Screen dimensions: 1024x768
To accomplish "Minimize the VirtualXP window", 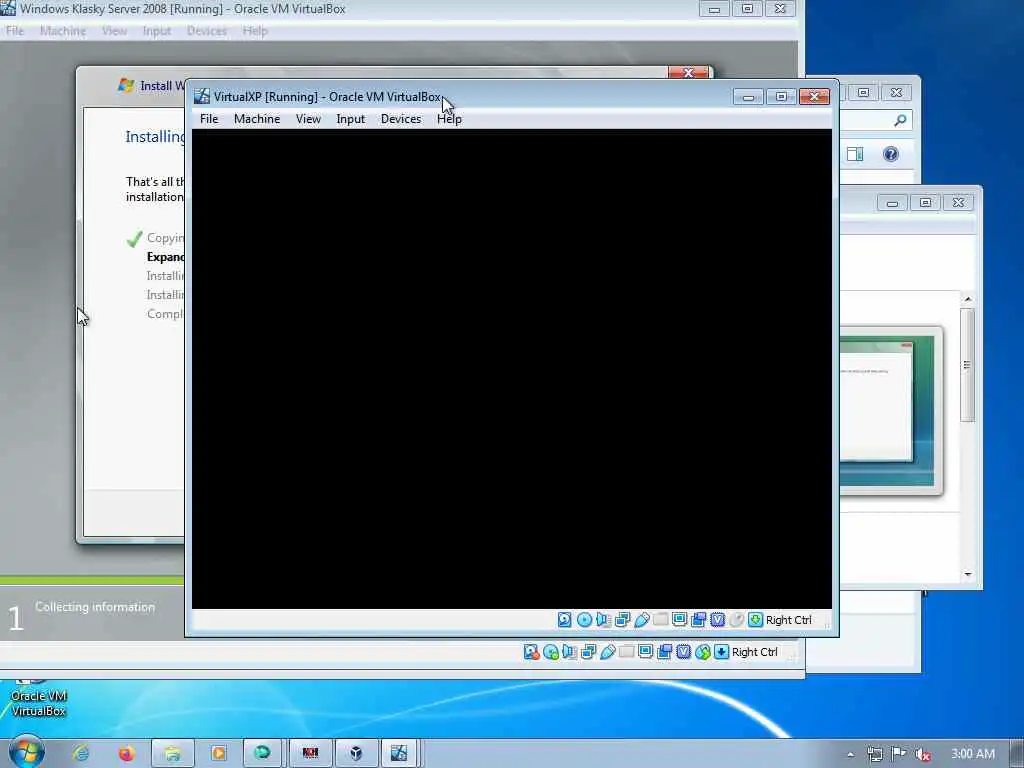I will point(748,97).
